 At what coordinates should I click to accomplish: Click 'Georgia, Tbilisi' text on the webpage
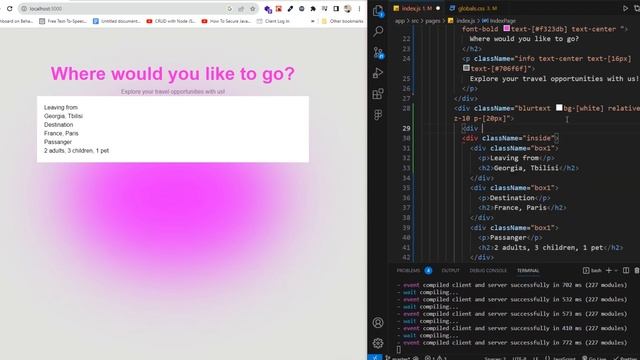[x=63, y=116]
